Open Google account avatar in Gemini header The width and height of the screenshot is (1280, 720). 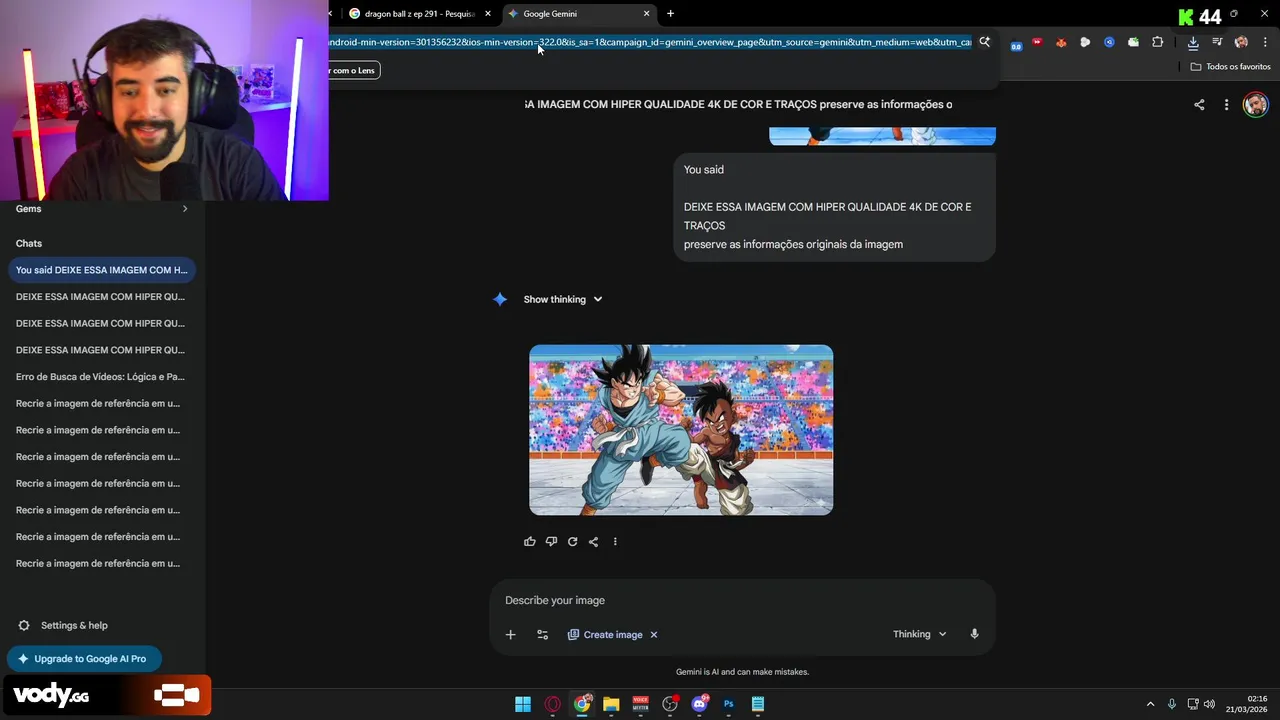(1255, 105)
